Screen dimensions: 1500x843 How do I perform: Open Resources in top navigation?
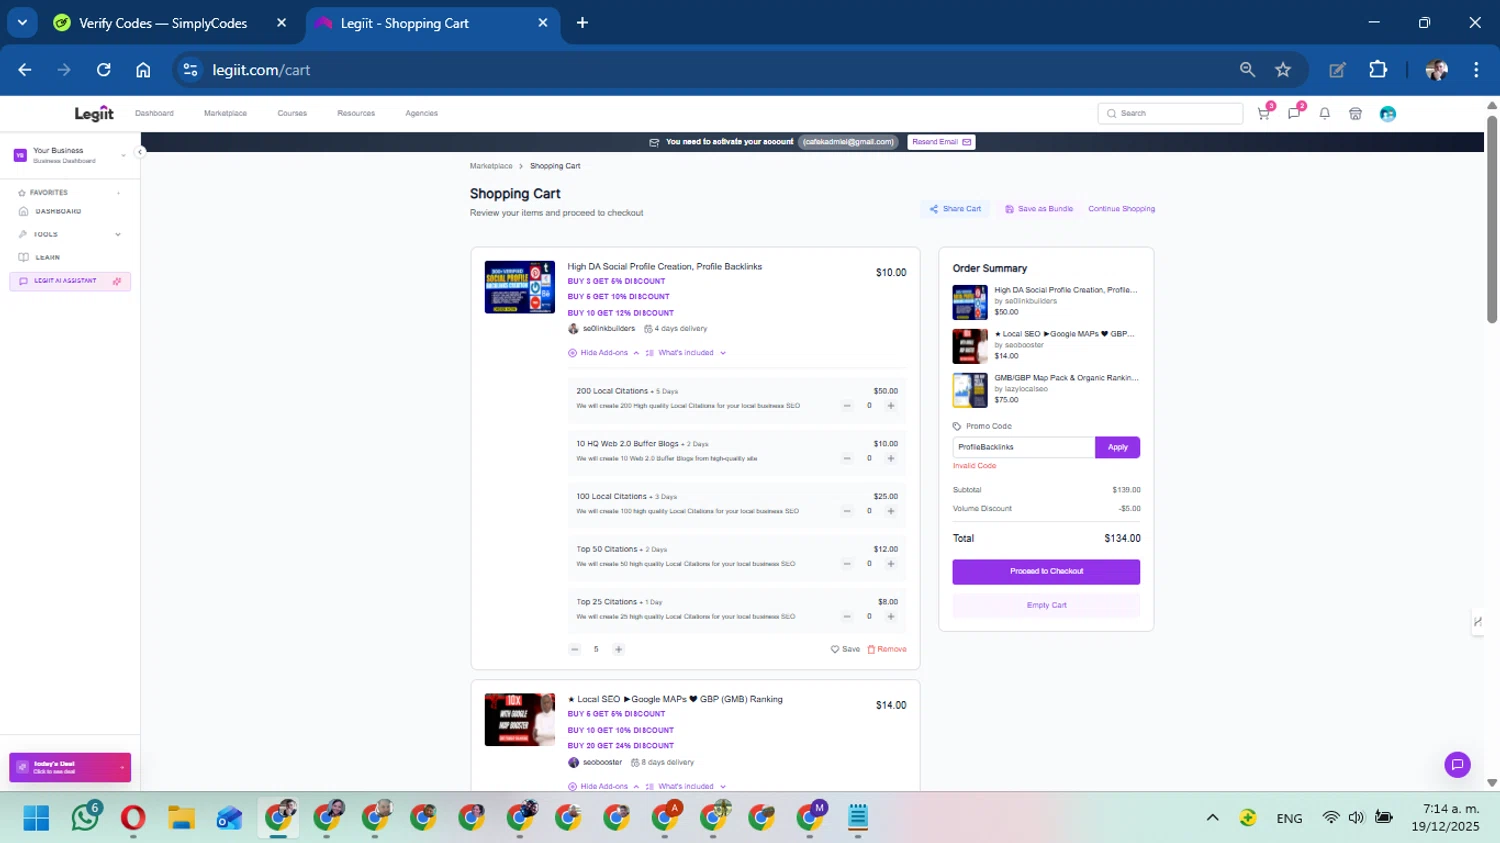click(356, 113)
